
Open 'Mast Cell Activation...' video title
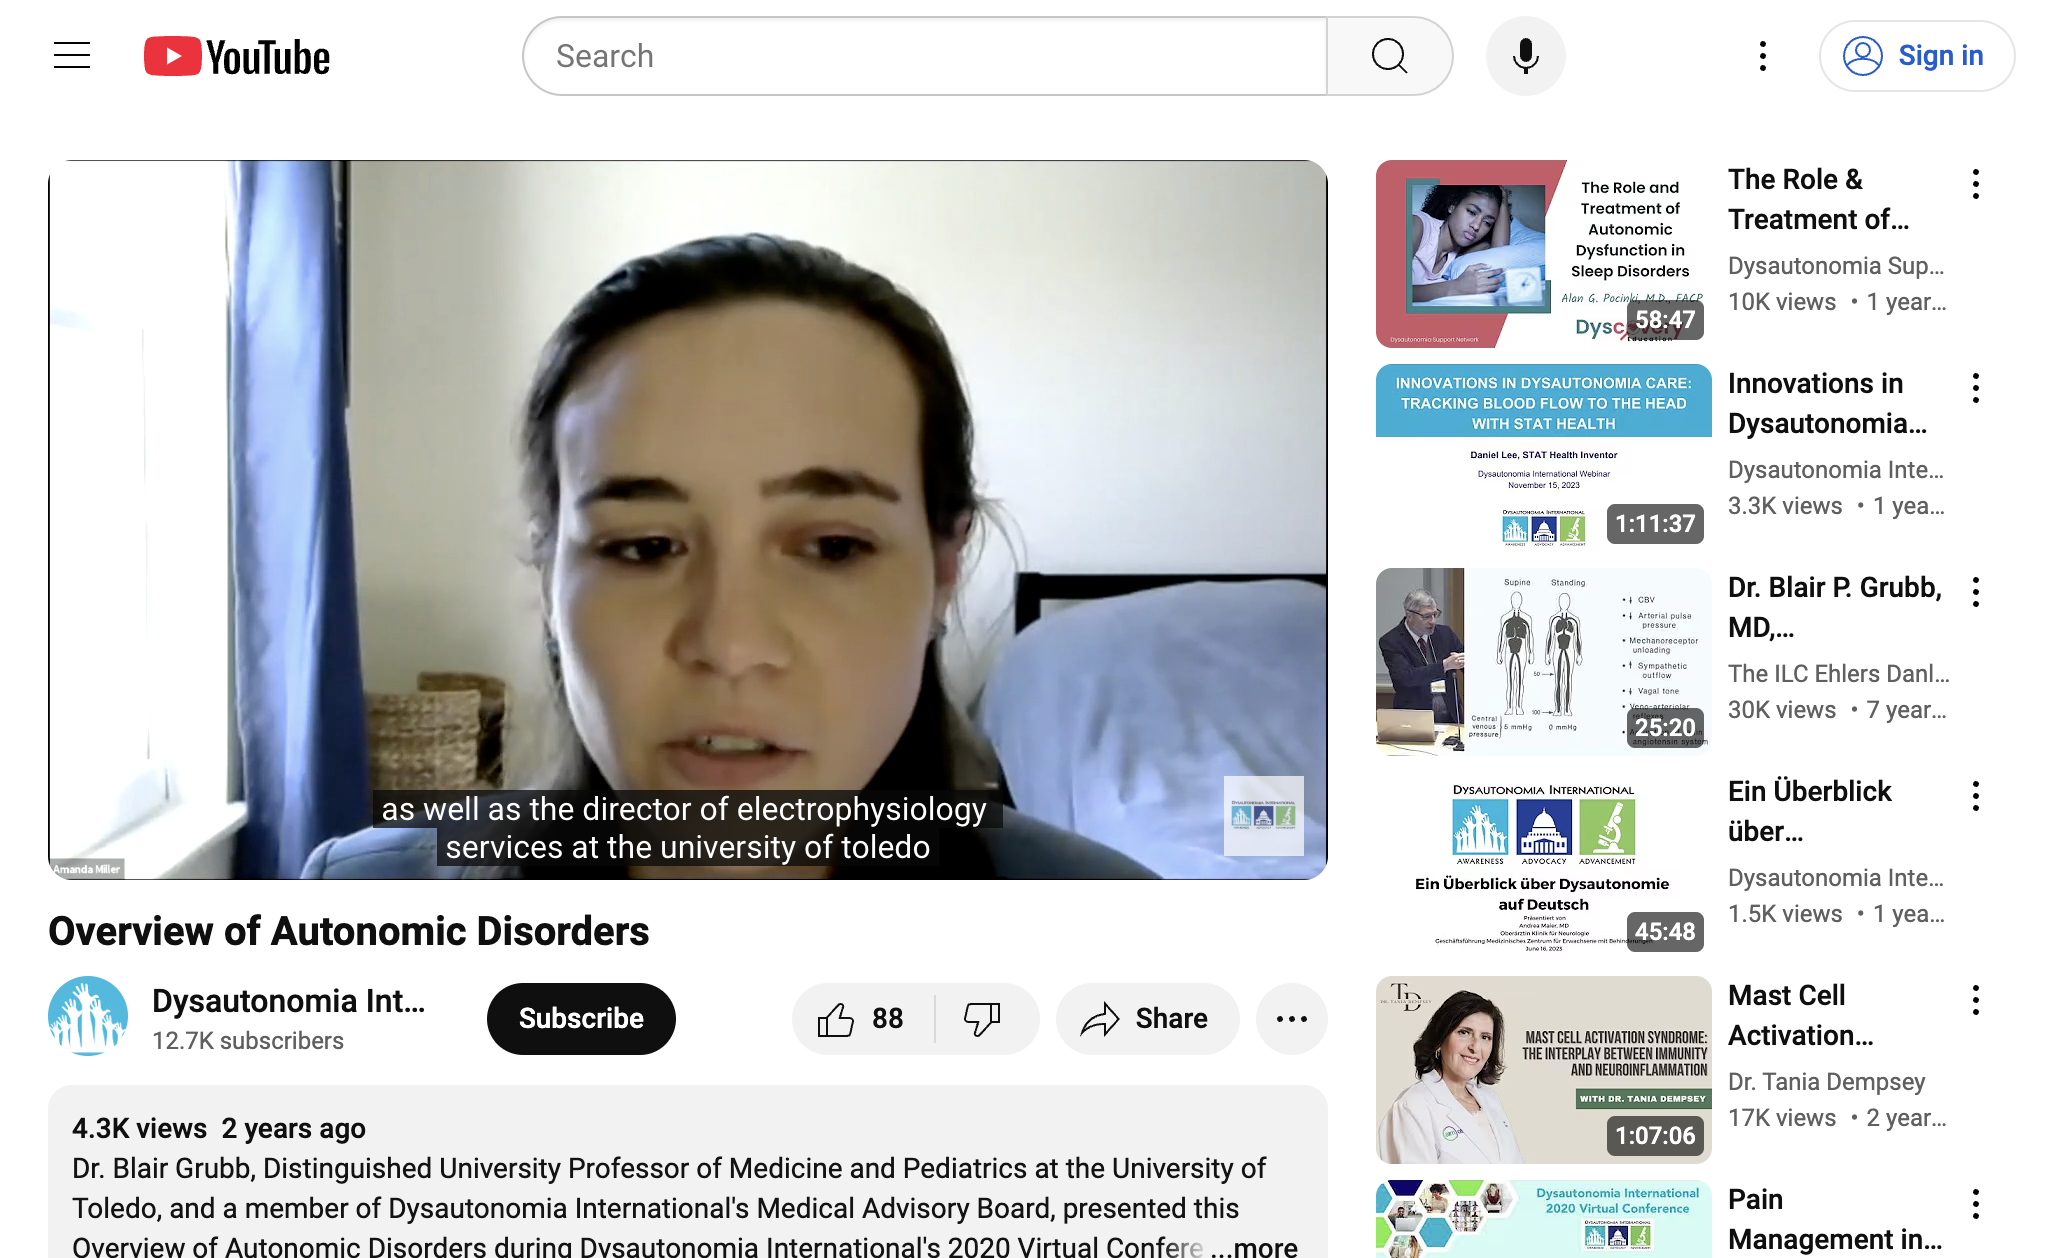pos(1801,1015)
